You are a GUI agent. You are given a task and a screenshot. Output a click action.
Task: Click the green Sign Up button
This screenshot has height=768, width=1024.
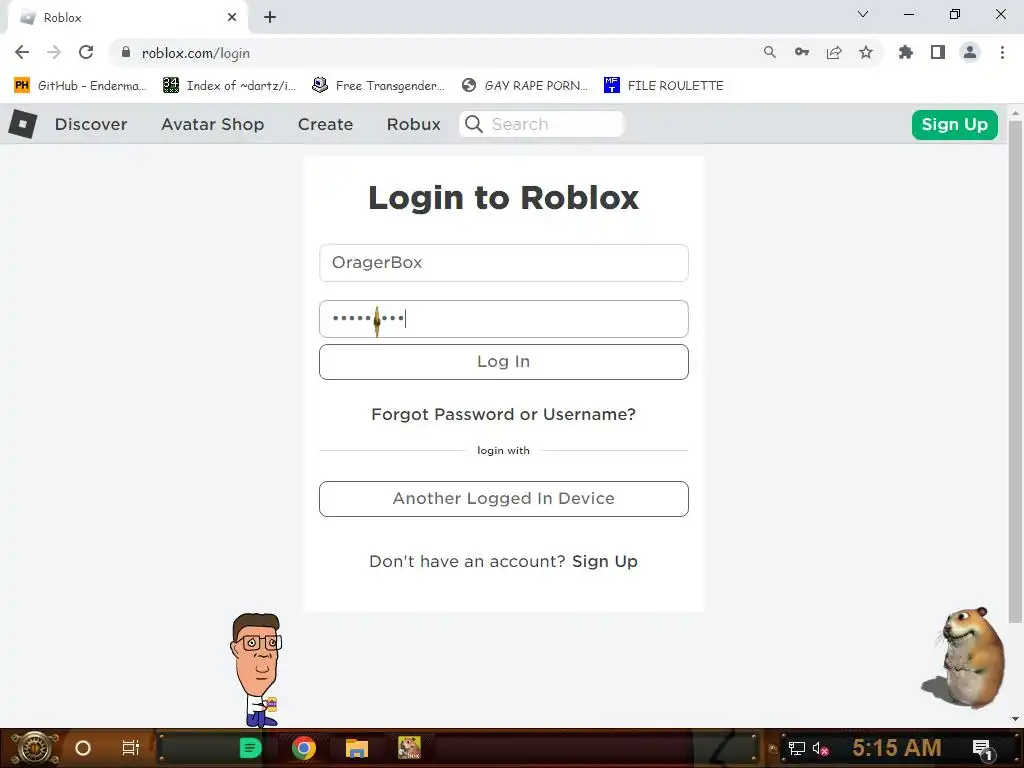point(954,125)
